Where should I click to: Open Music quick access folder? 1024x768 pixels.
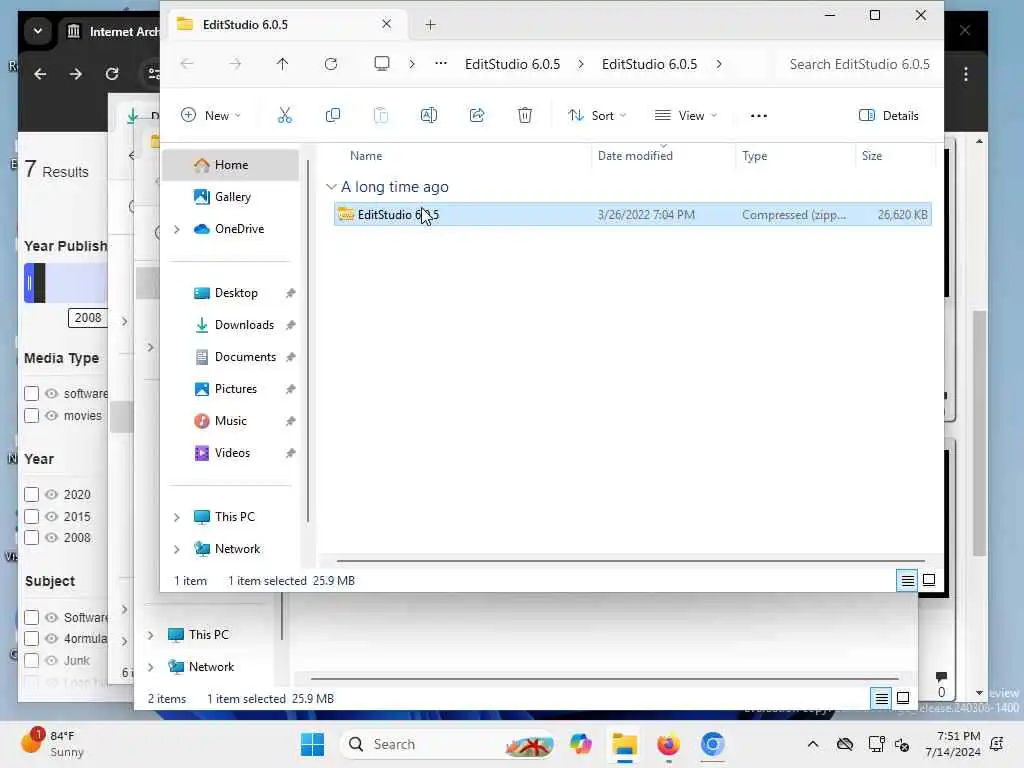tap(231, 421)
